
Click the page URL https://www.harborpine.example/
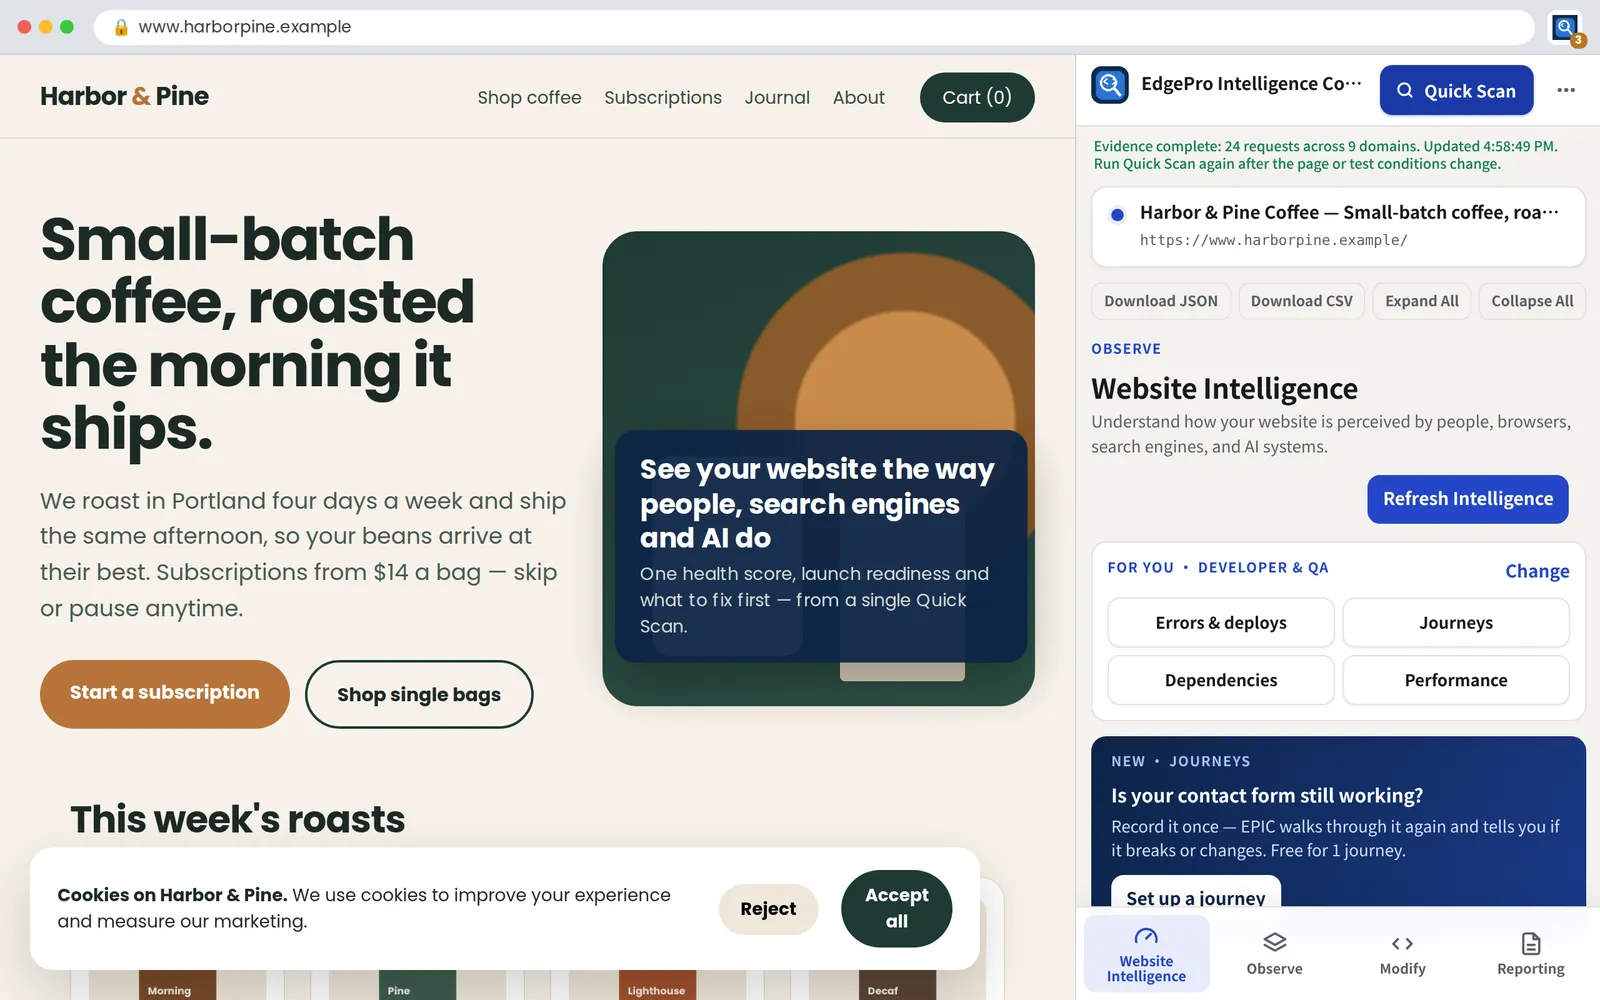[1273, 240]
